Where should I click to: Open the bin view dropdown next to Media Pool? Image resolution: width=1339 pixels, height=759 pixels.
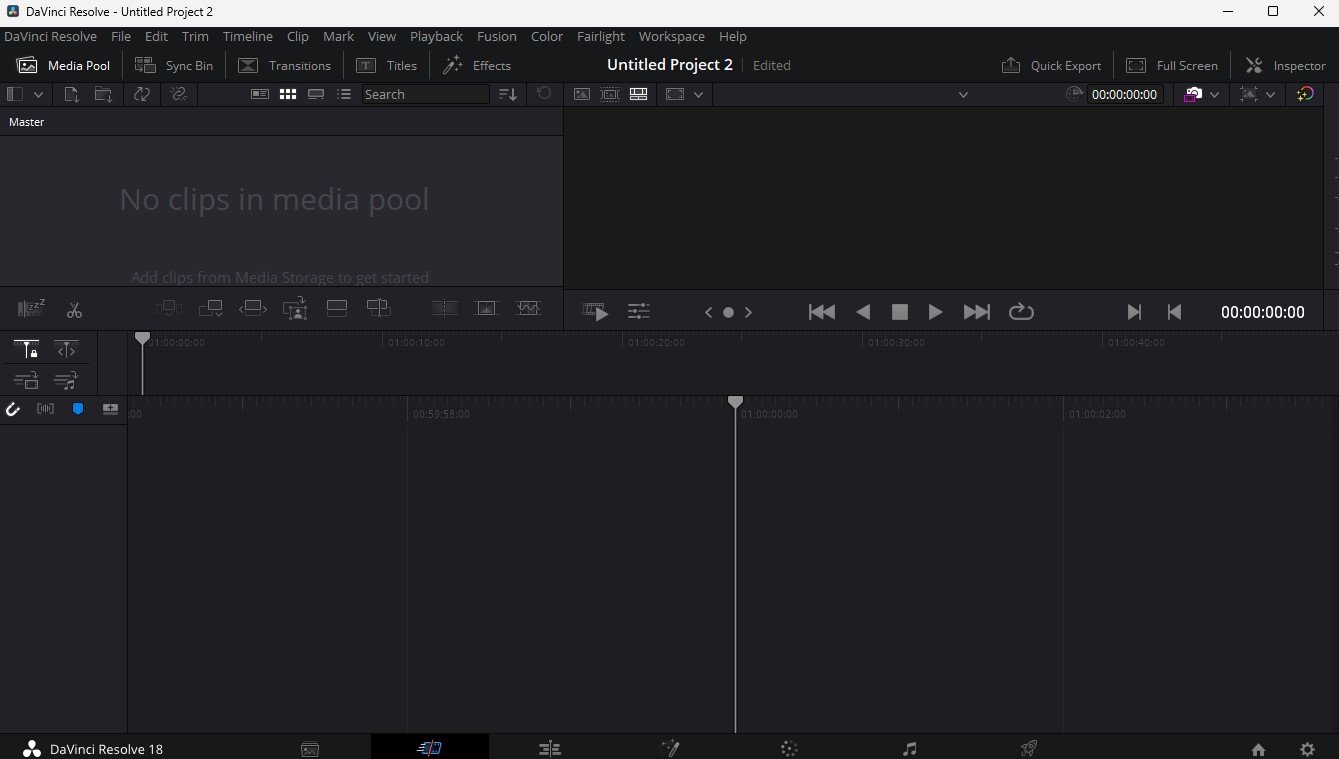(38, 94)
